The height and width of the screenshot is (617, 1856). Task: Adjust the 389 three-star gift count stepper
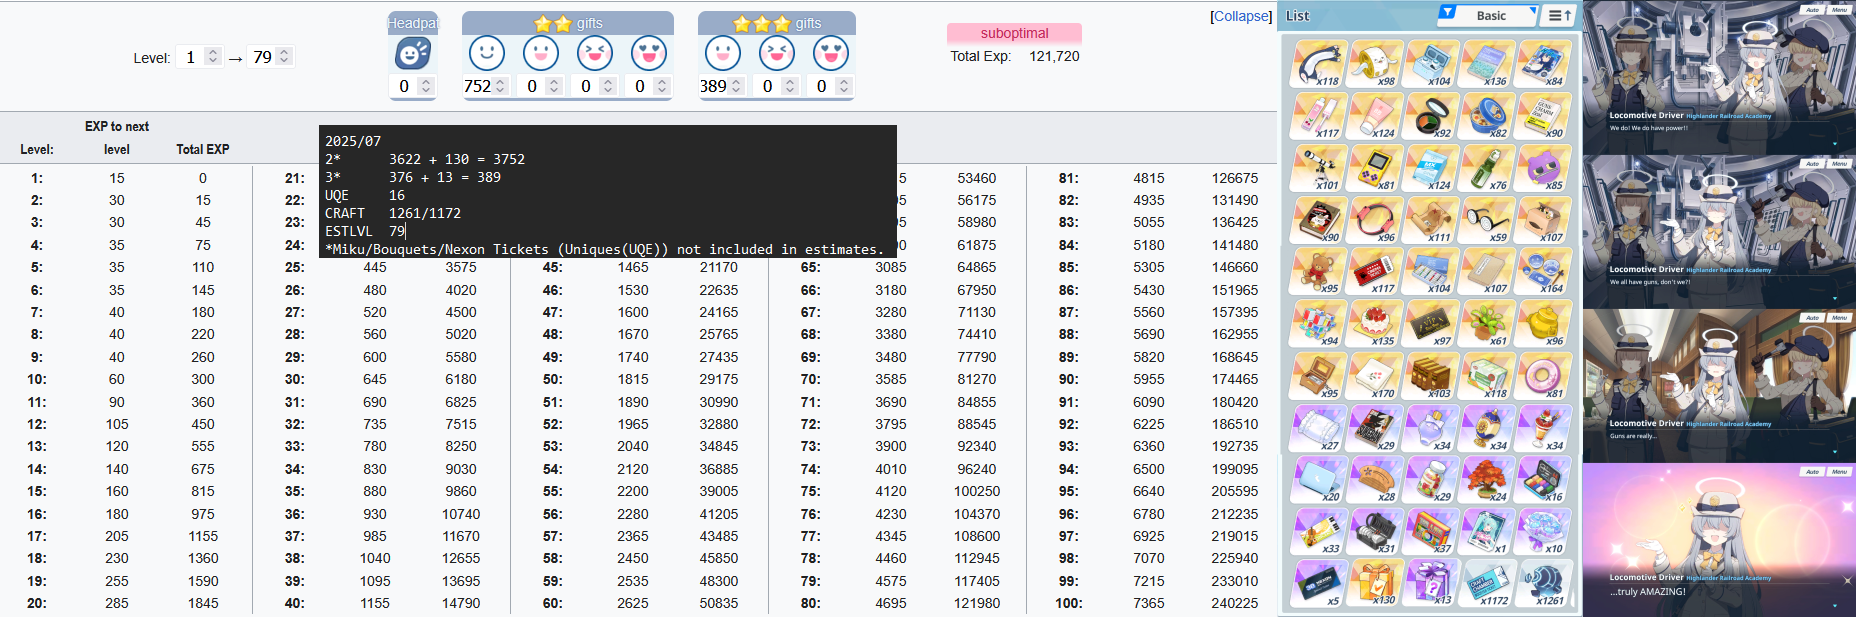pyautogui.click(x=737, y=86)
